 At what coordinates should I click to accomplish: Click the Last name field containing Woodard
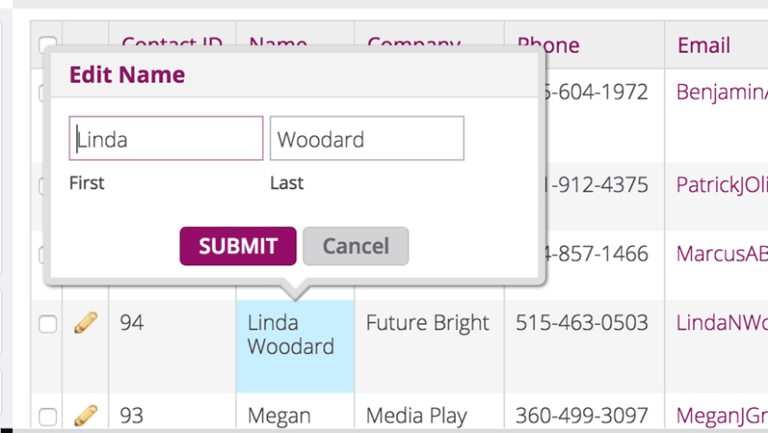coord(366,139)
